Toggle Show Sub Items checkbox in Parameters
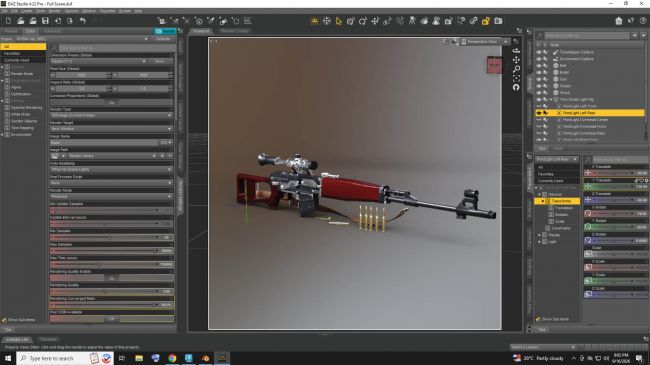The image size is (650, 365). point(538,319)
